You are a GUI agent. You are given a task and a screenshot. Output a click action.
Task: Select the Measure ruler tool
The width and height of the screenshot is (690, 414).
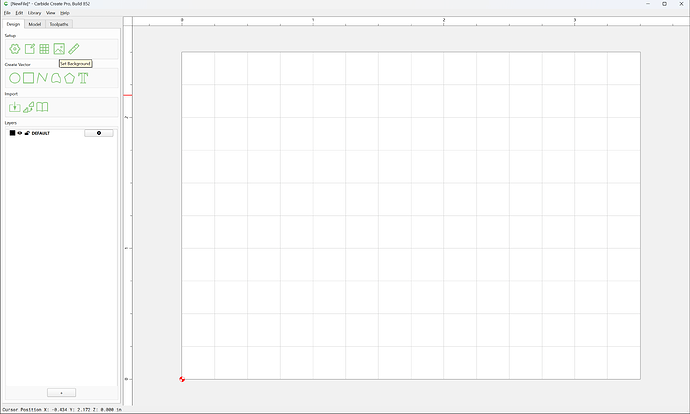(74, 49)
